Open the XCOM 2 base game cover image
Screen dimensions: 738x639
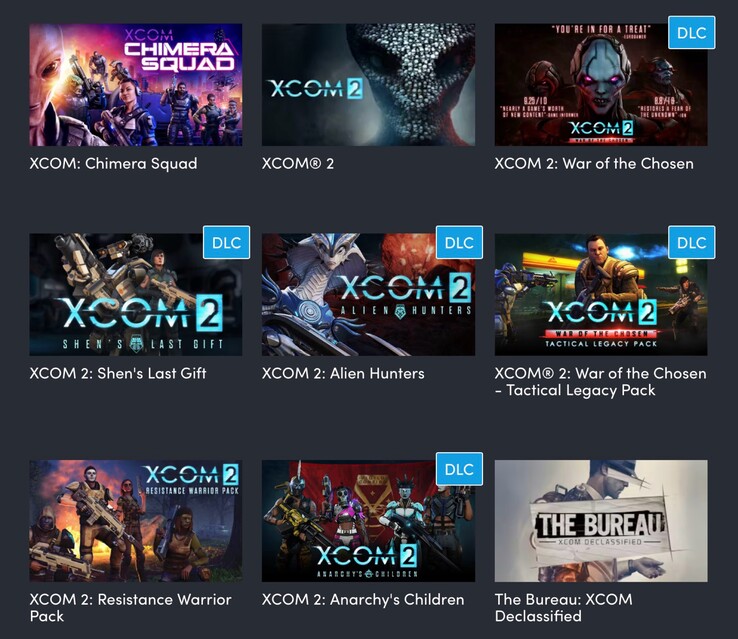[368, 85]
